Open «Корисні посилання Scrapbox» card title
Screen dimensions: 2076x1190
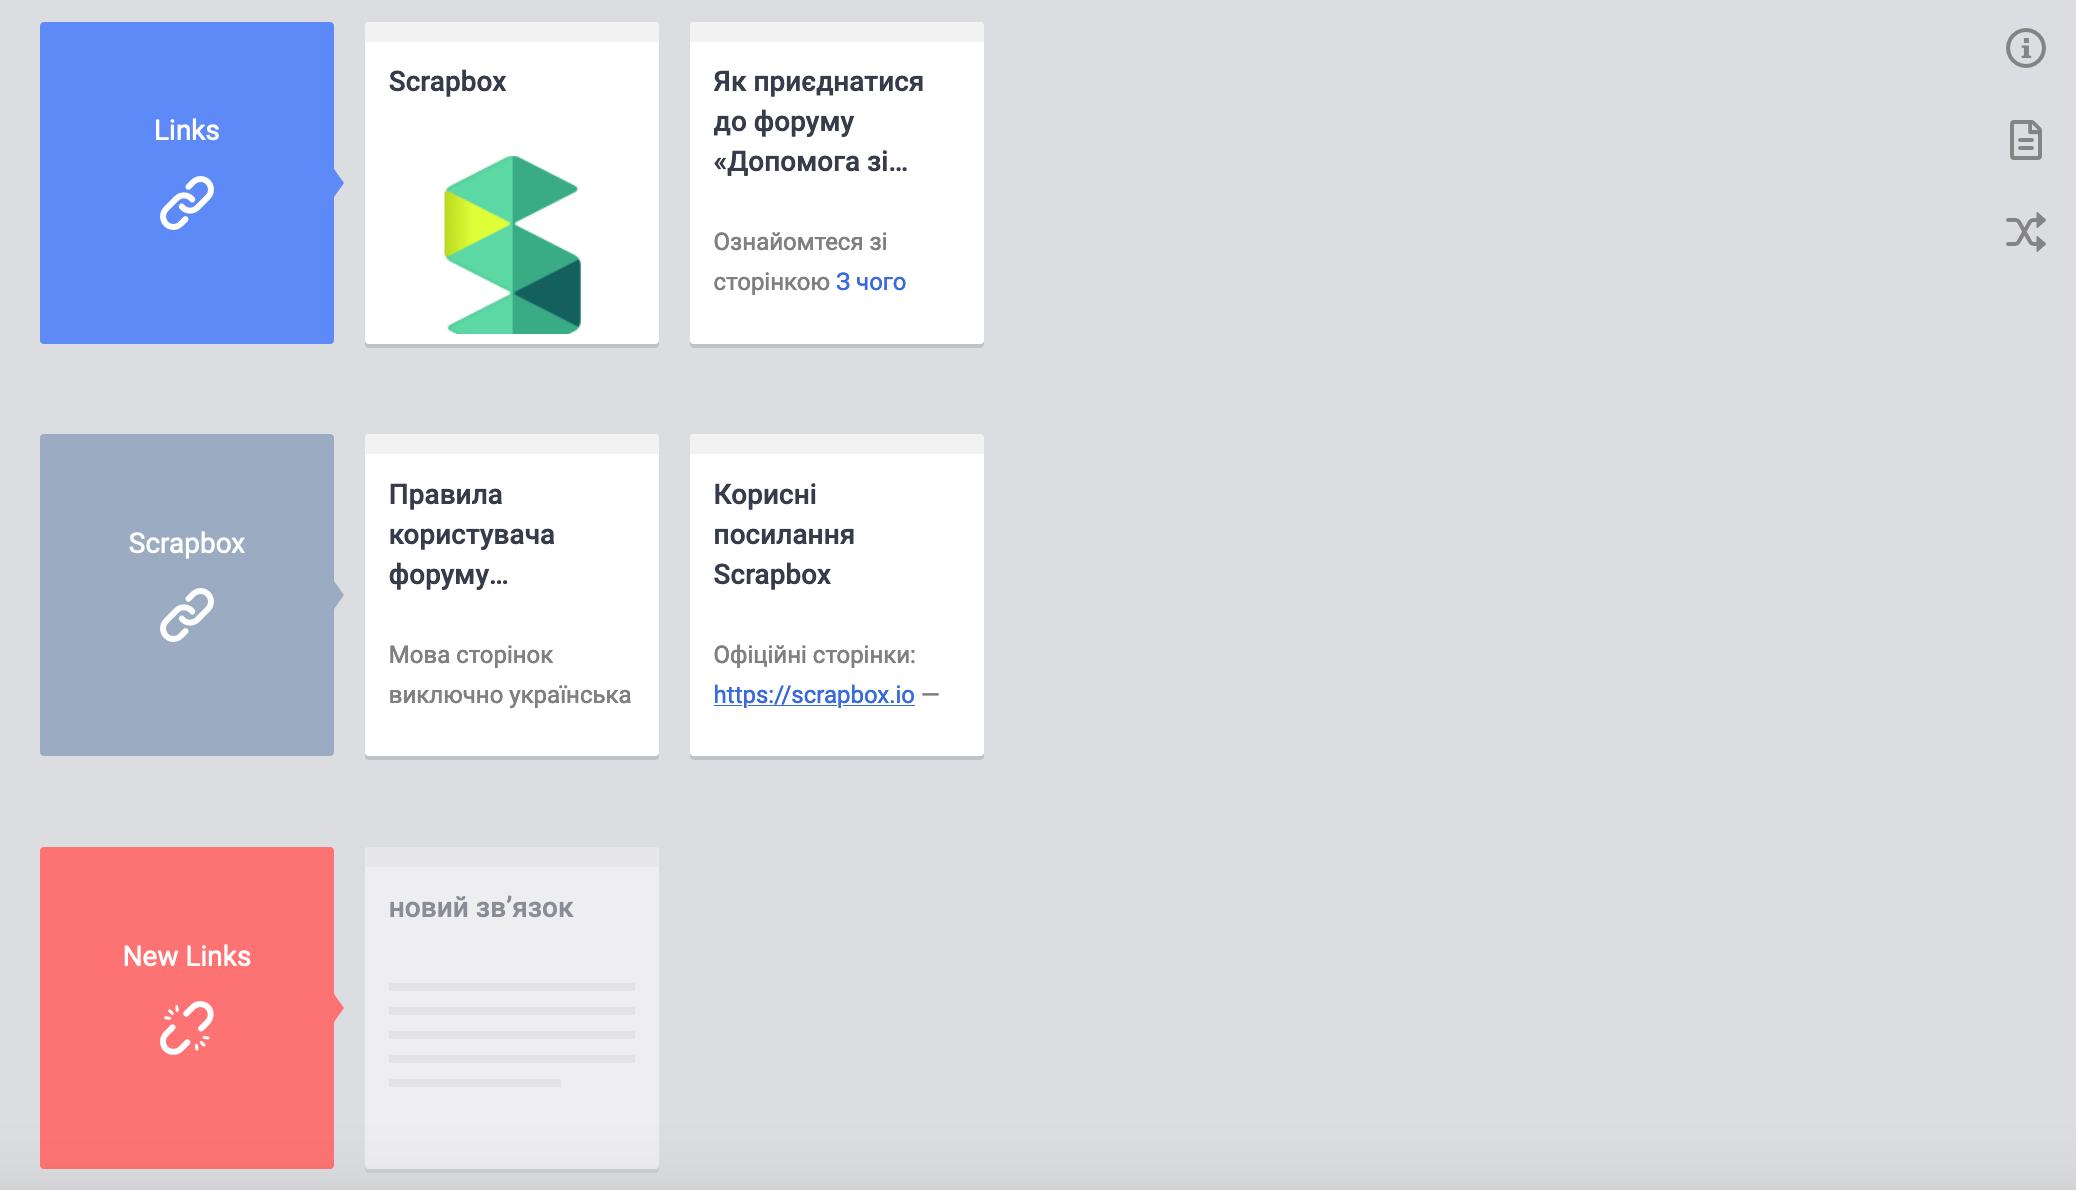coord(783,535)
